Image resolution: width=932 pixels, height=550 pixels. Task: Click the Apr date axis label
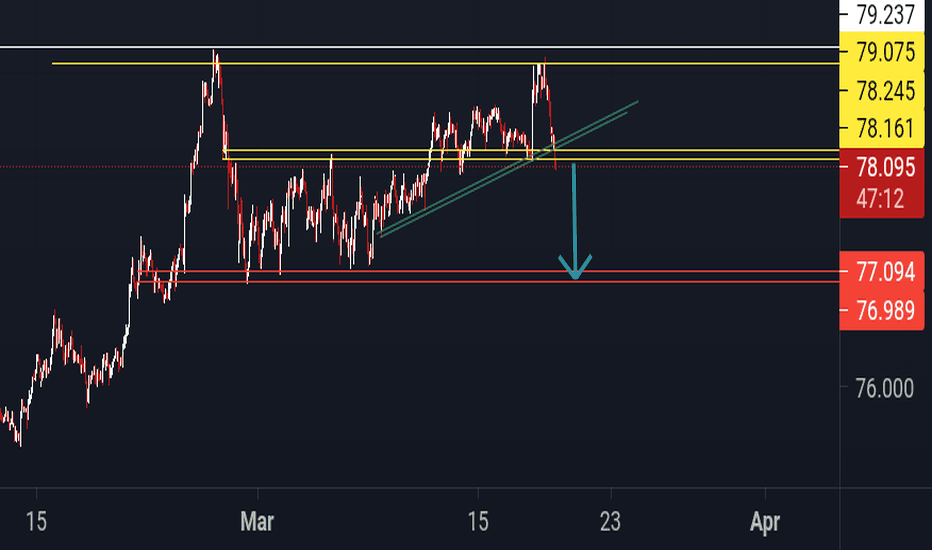[x=764, y=521]
